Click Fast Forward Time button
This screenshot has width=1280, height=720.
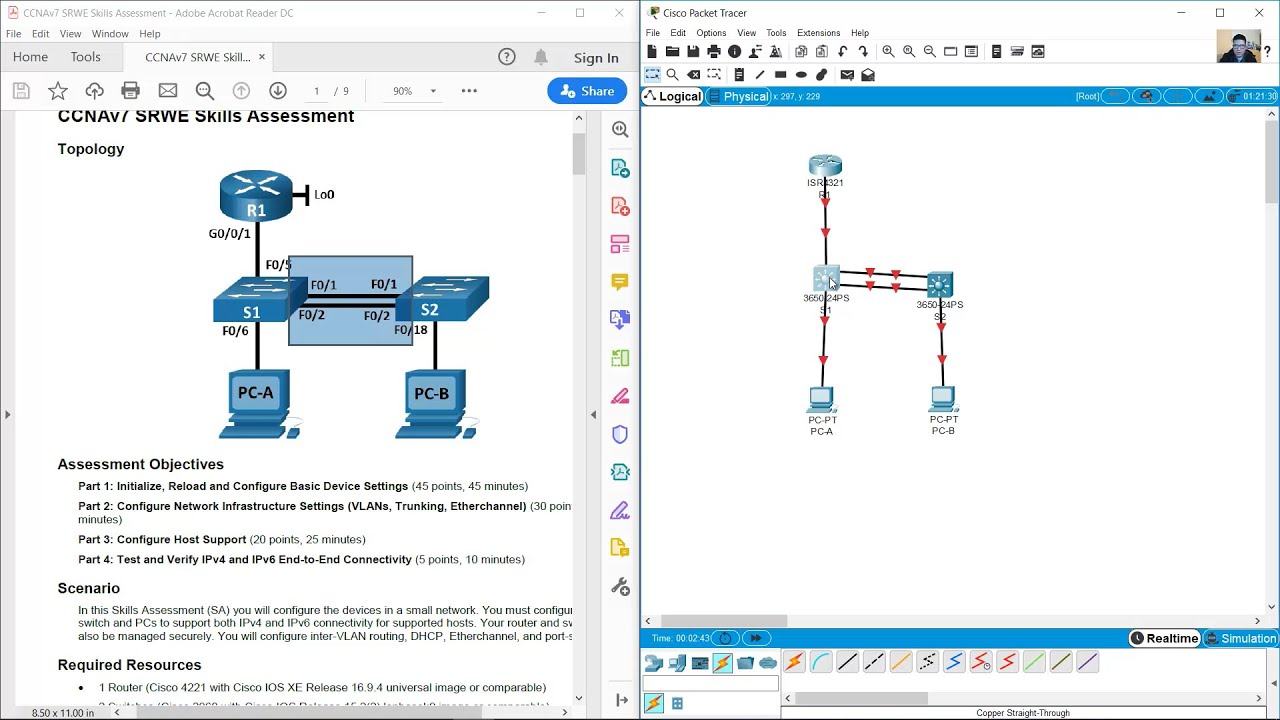[755, 638]
